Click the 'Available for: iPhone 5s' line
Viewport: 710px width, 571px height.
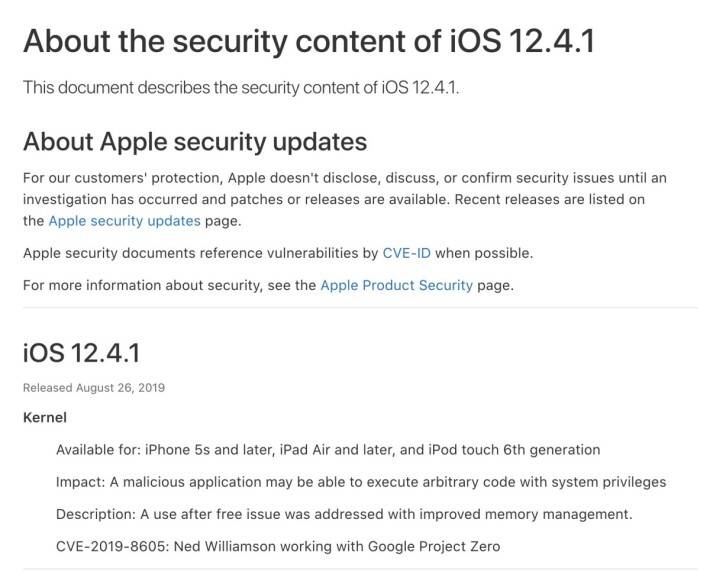click(x=328, y=450)
